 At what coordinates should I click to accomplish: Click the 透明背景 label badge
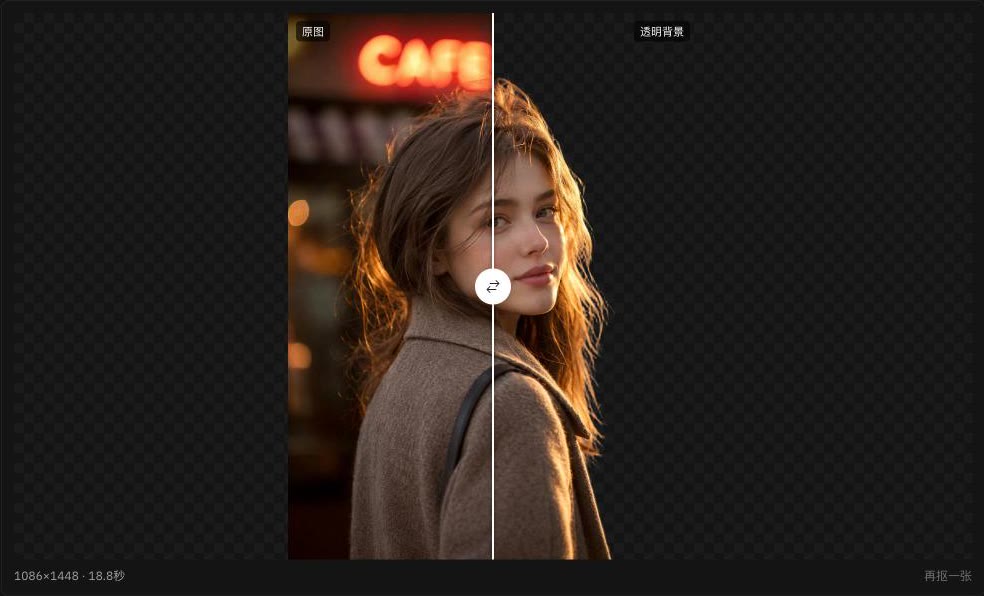661,31
